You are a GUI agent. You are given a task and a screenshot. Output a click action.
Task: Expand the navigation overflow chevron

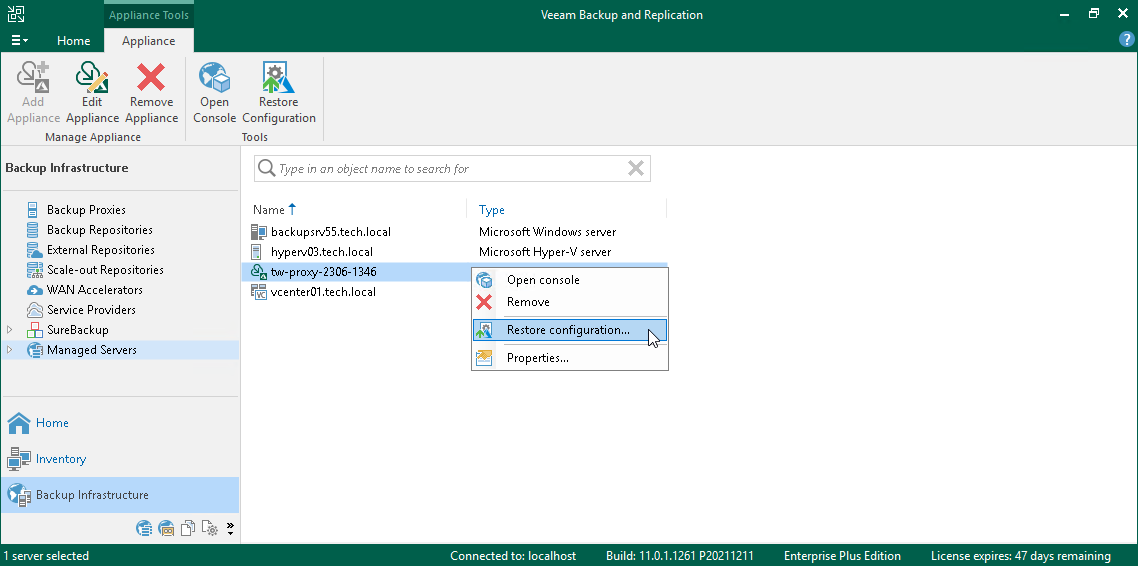pyautogui.click(x=230, y=528)
